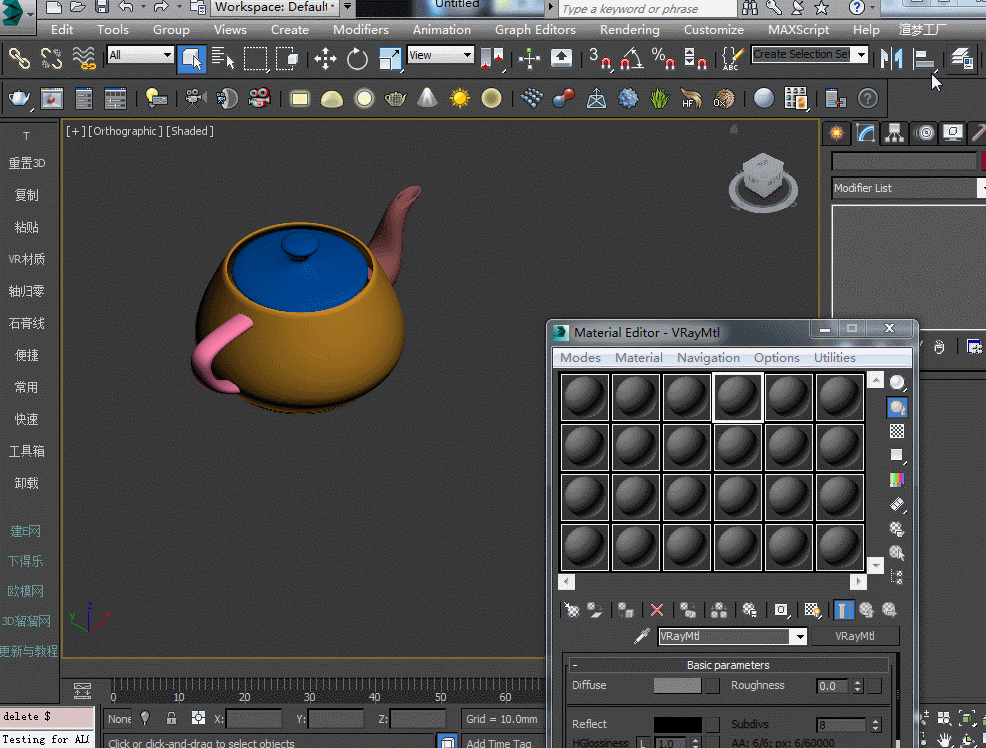This screenshot has height=748, width=986.
Task: Click the 重置3D button in left sidebar
Action: click(27, 163)
